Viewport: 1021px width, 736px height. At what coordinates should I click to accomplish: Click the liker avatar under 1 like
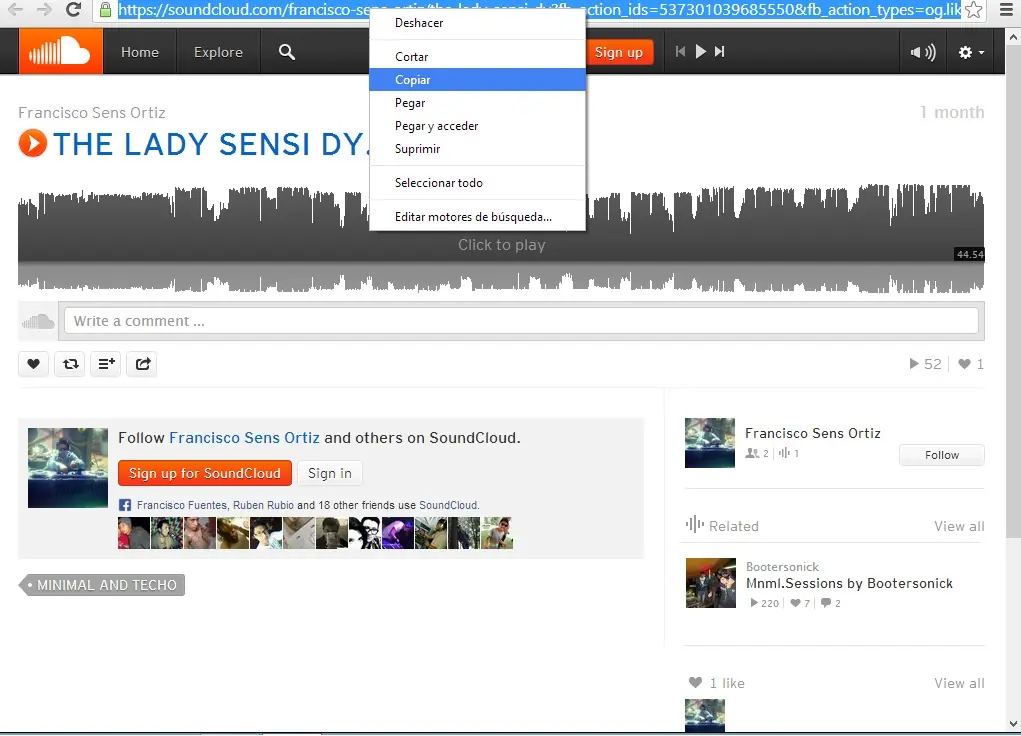point(705,715)
